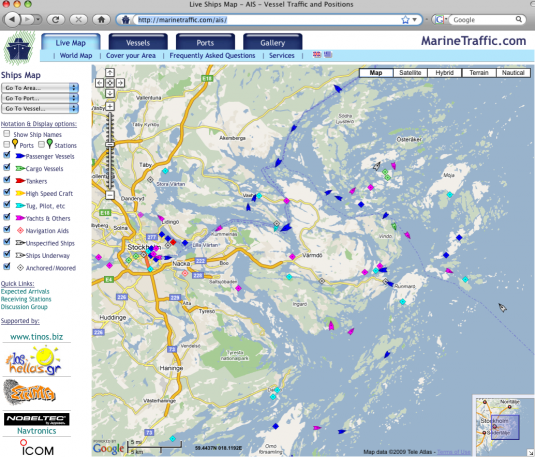Image resolution: width=535 pixels, height=457 pixels.
Task: Click the browser home icon
Action: (x=101, y=19)
